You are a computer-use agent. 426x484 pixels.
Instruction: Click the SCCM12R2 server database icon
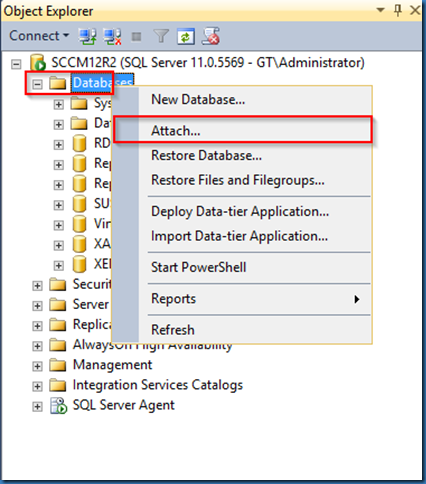[x=38, y=62]
